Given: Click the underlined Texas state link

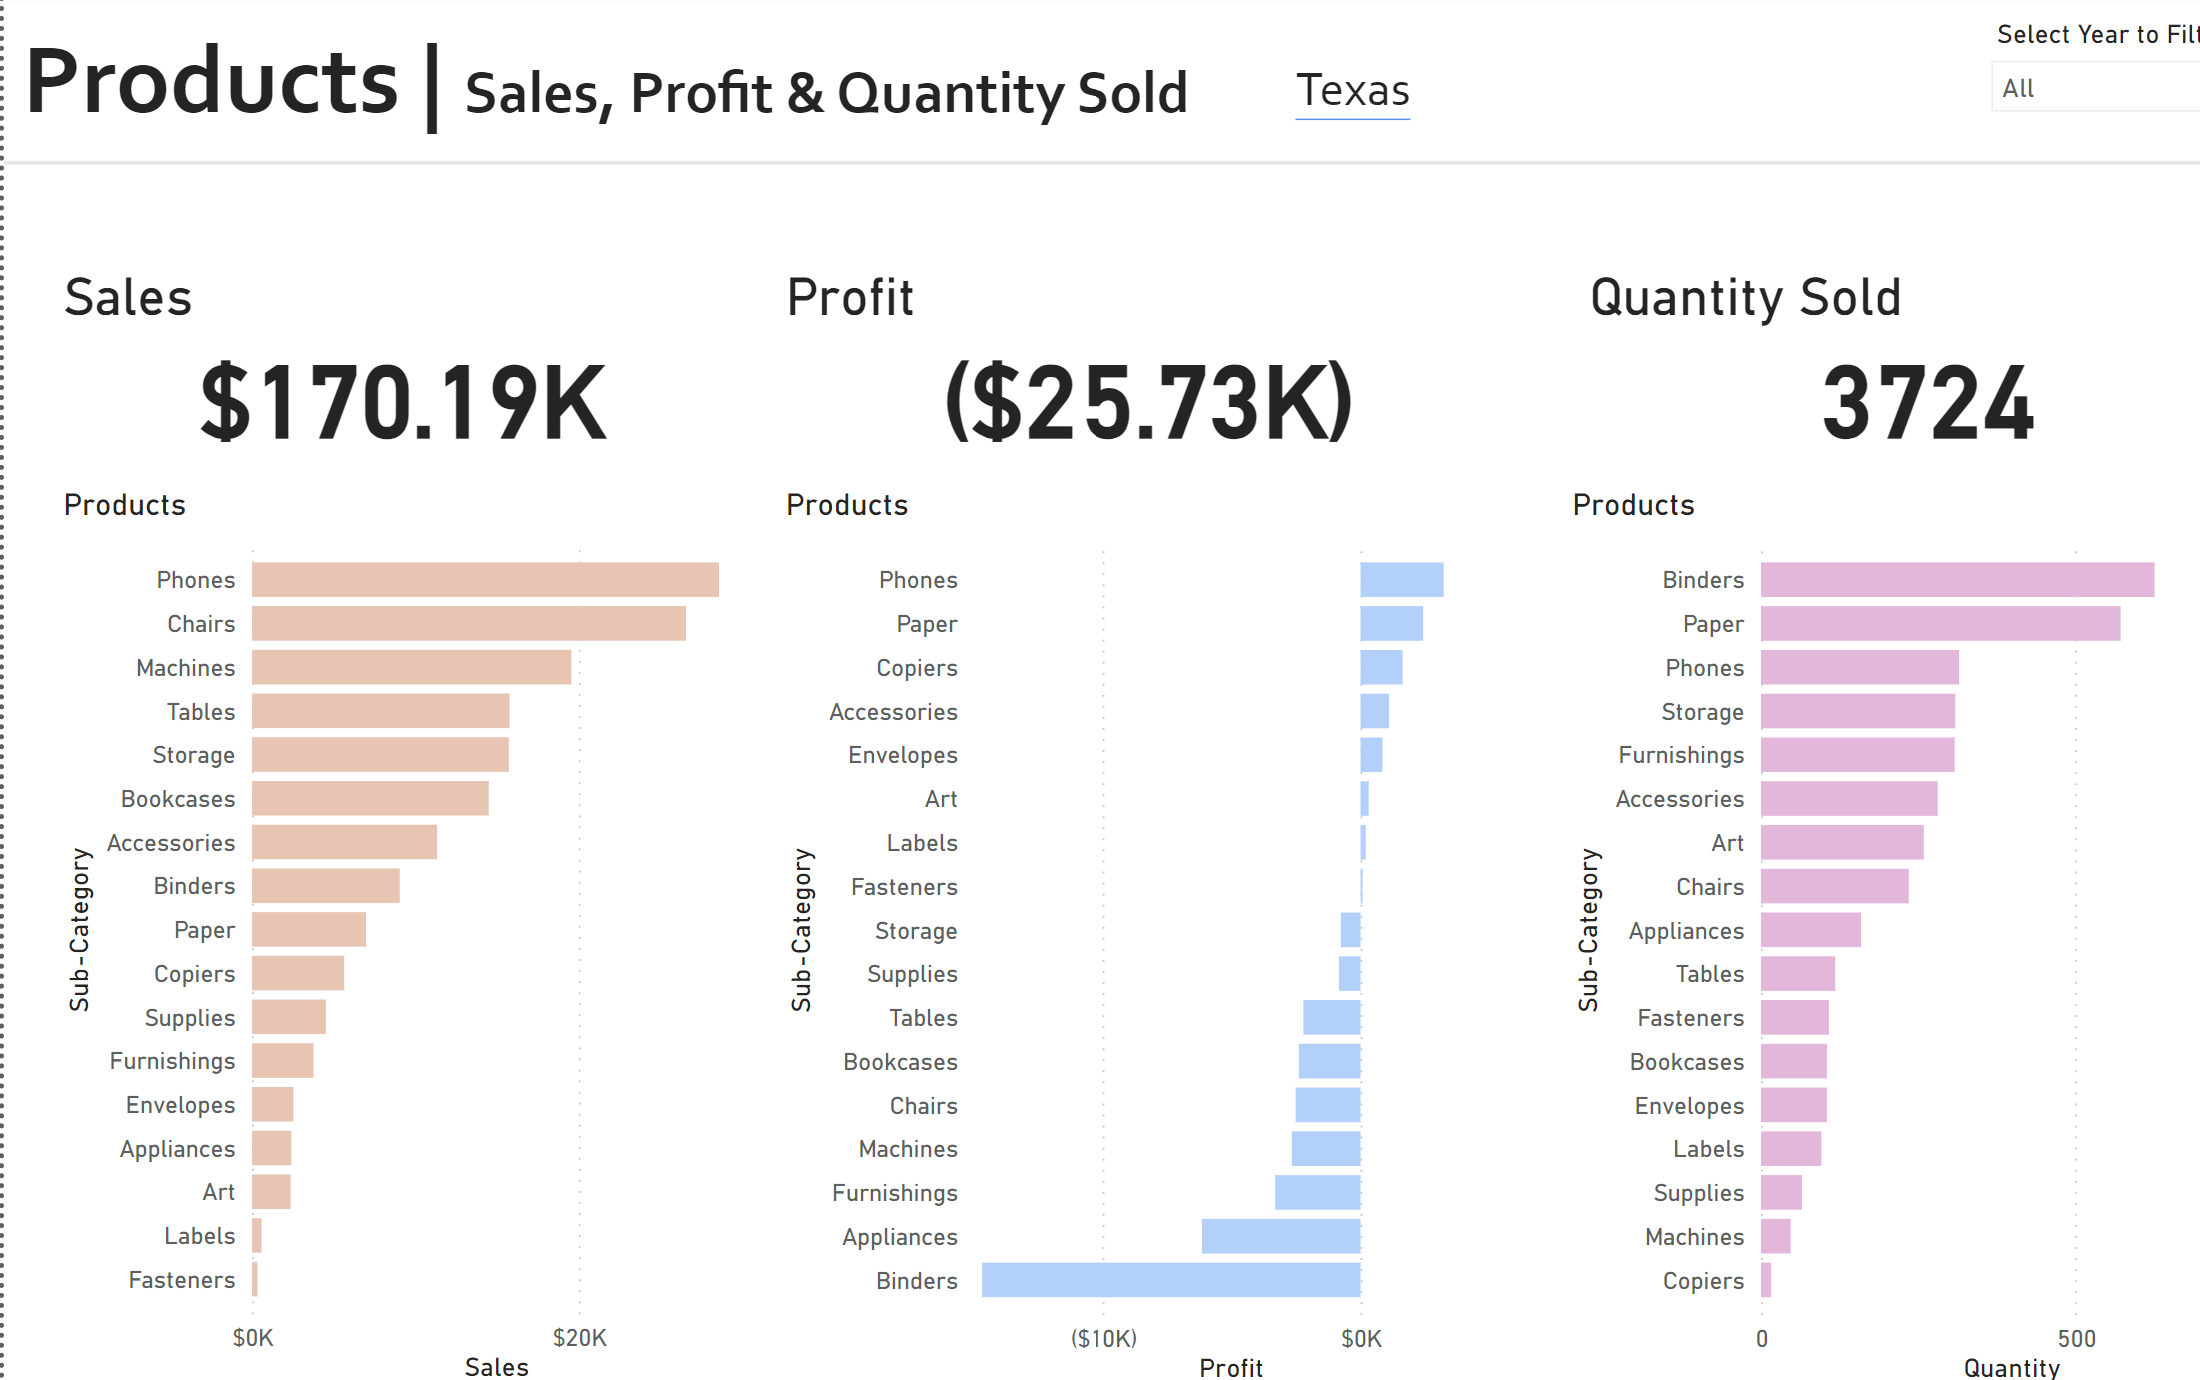Looking at the screenshot, I should 1352,91.
